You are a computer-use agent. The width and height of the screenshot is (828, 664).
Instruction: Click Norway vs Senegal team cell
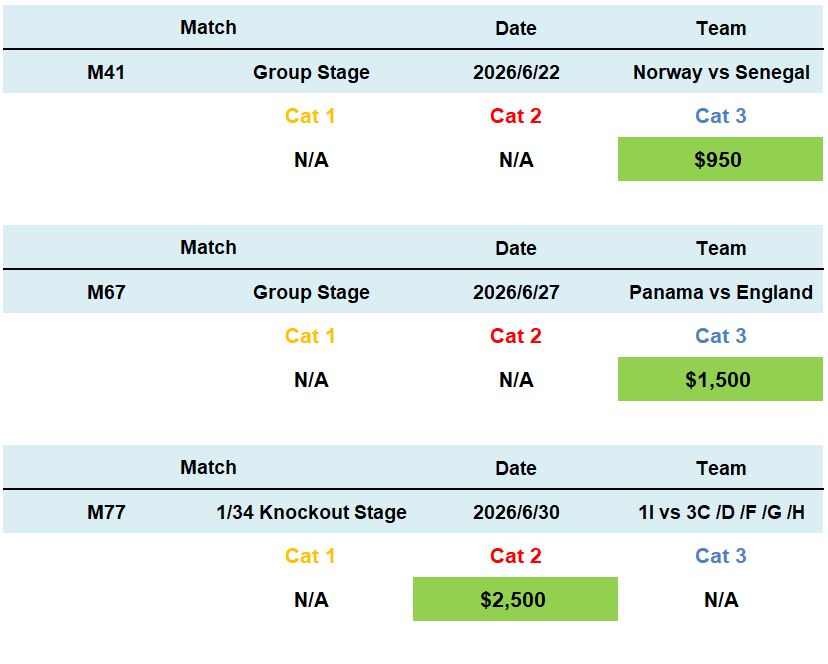721,72
